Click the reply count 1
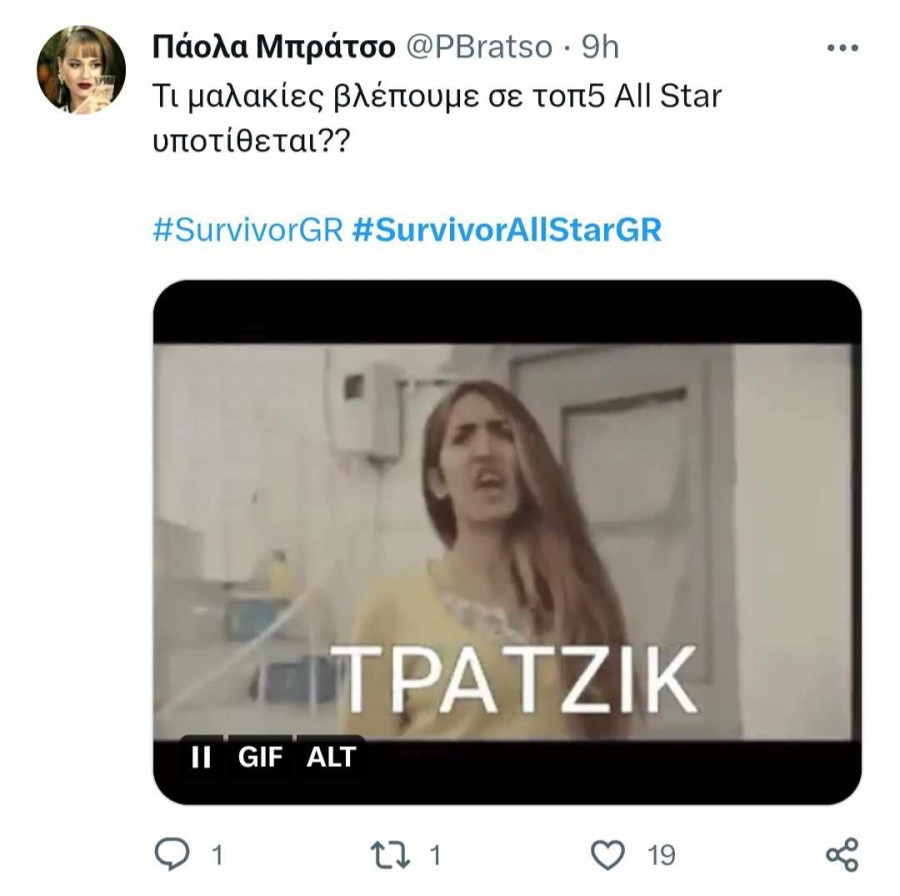900x896 pixels. (216, 854)
